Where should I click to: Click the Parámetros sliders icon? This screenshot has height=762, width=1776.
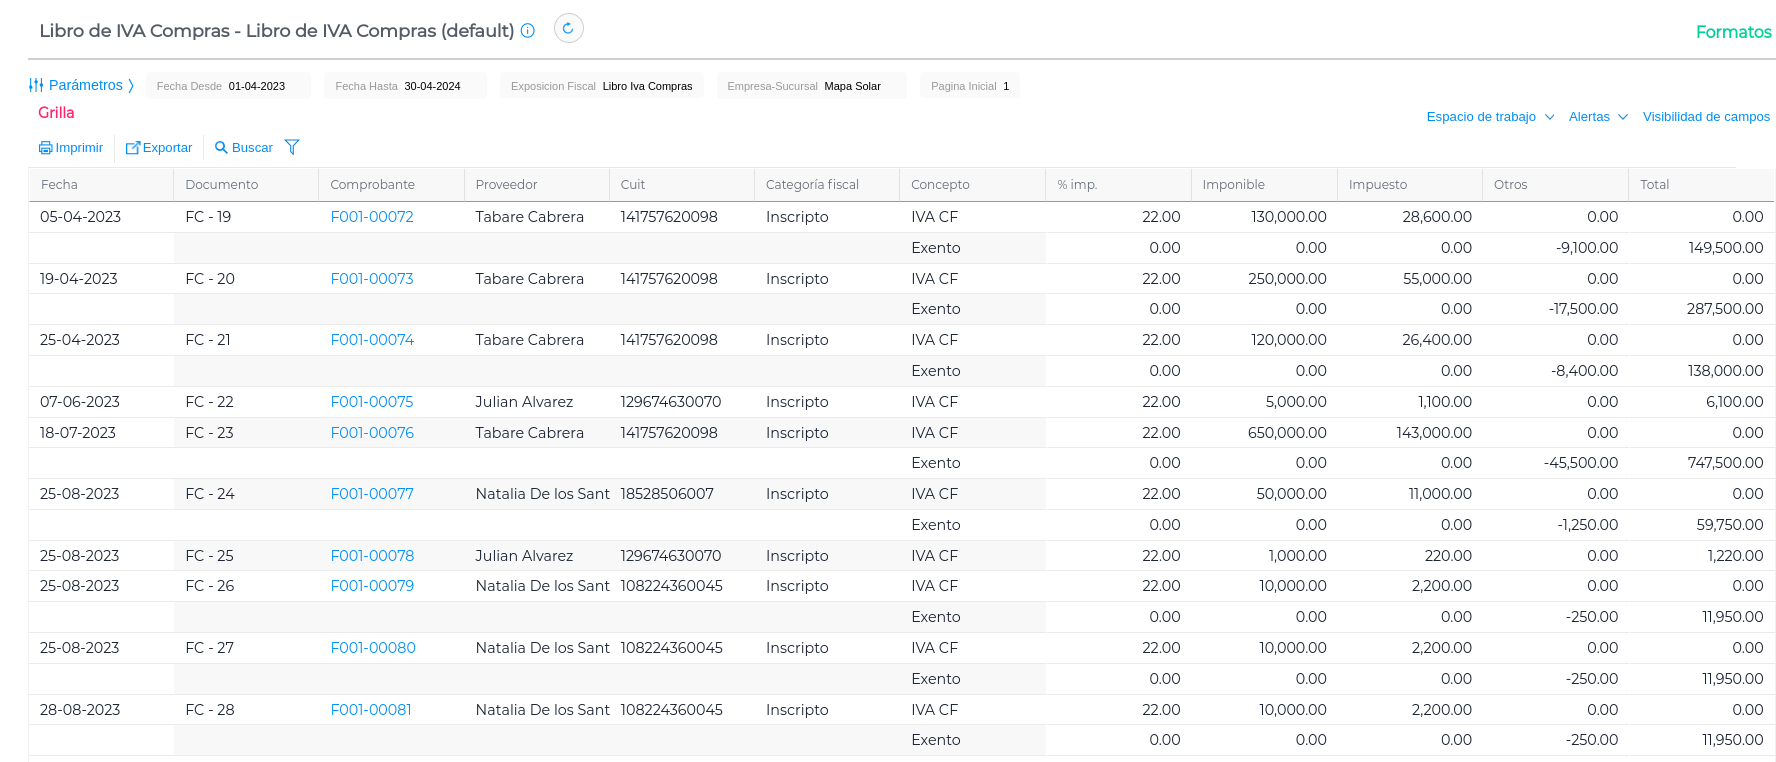coord(36,86)
